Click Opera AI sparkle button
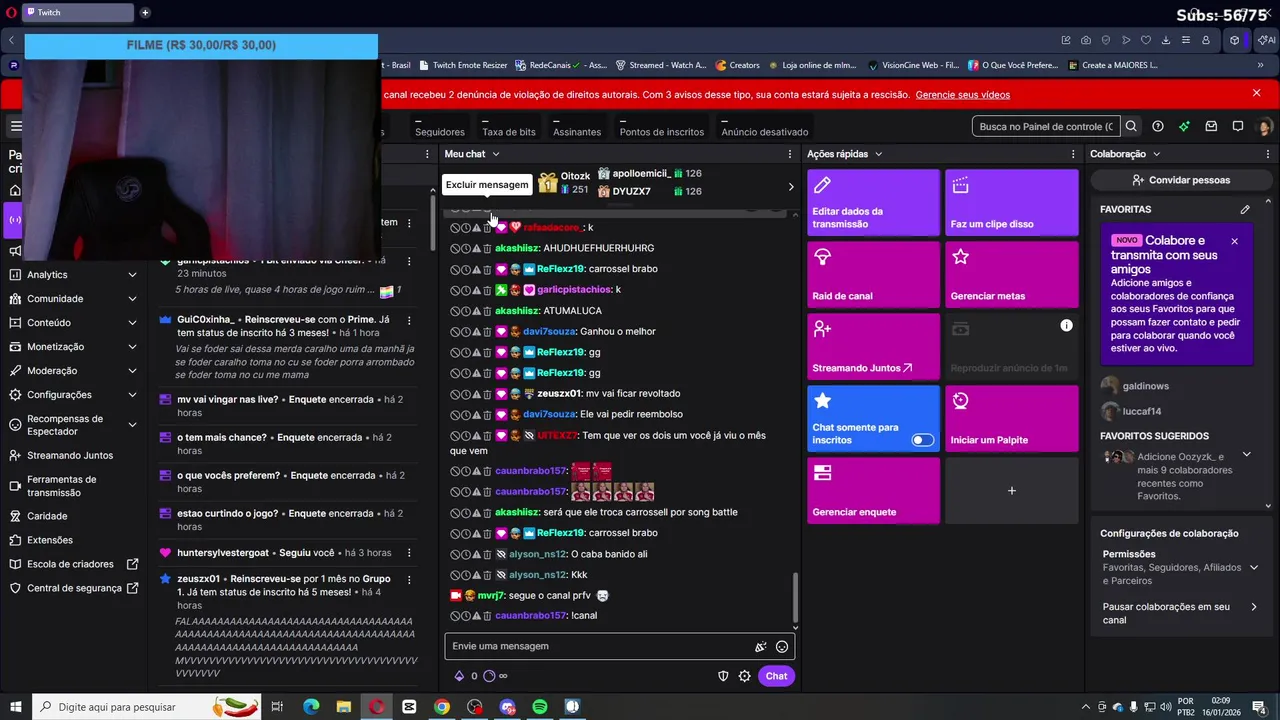The image size is (1280, 720). point(1265,40)
